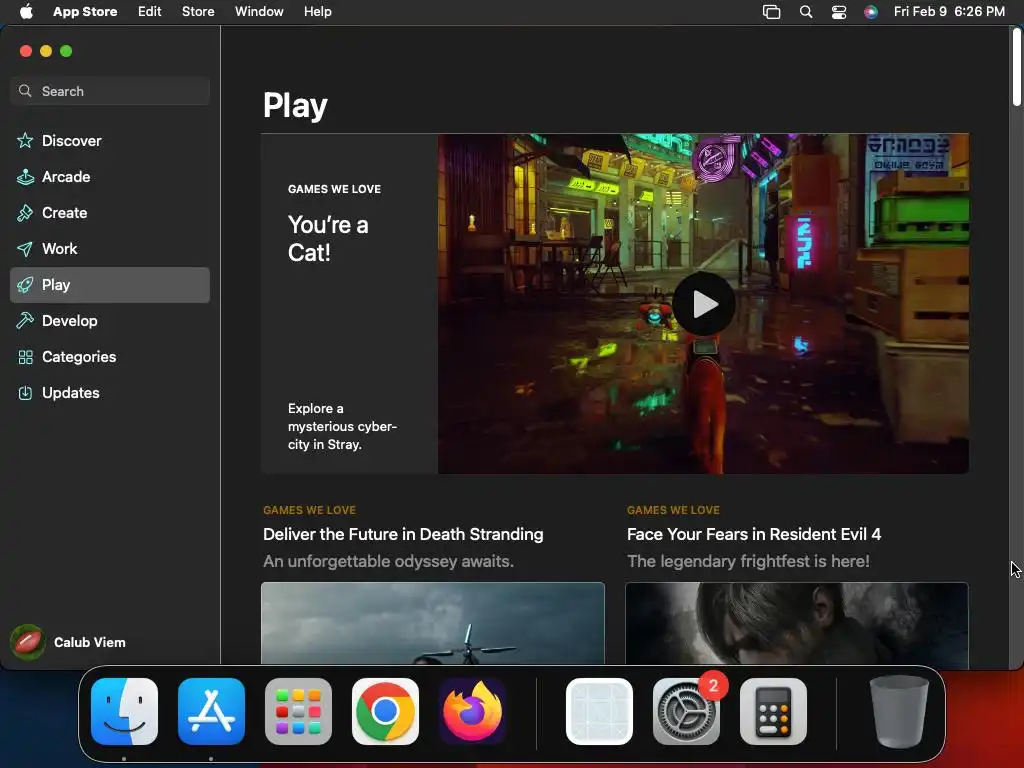Image resolution: width=1024 pixels, height=768 pixels.
Task: Click the Search field in the sidebar
Action: 110,91
